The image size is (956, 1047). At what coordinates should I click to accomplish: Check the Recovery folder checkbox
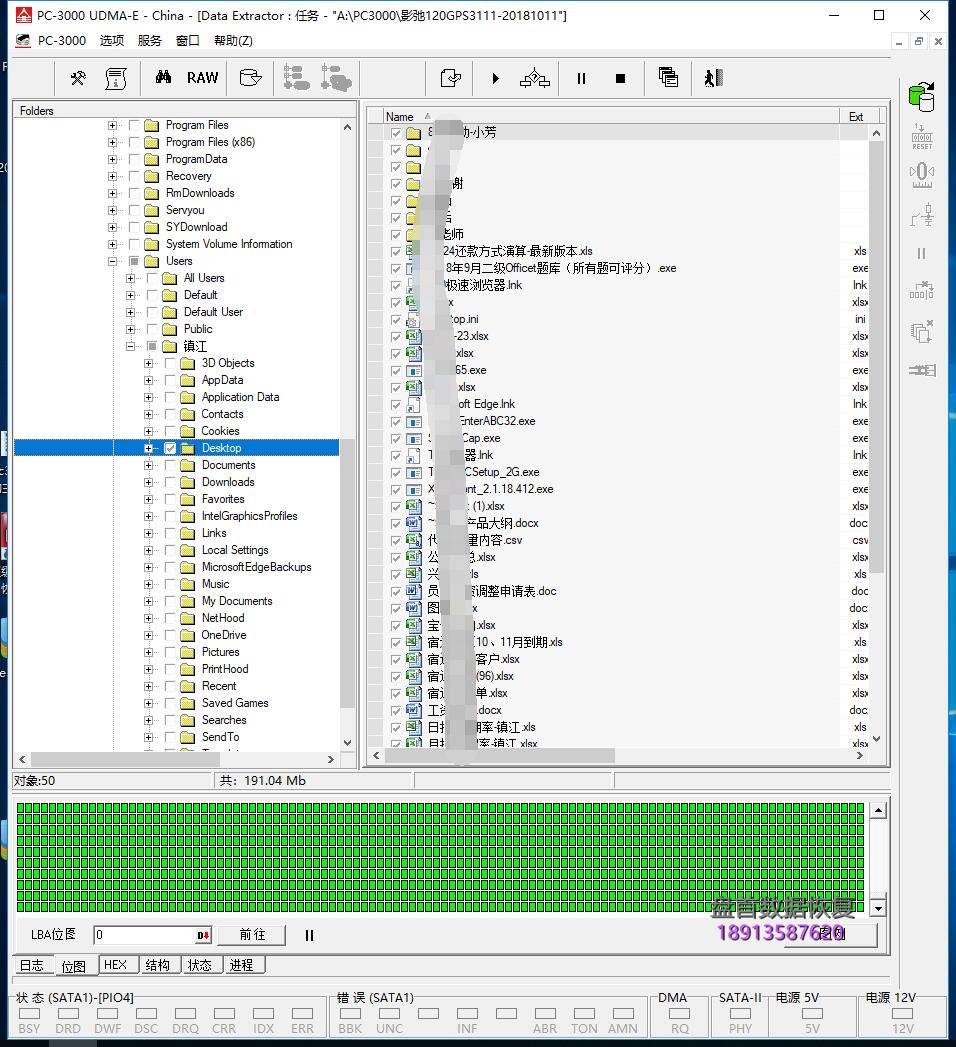click(x=134, y=176)
